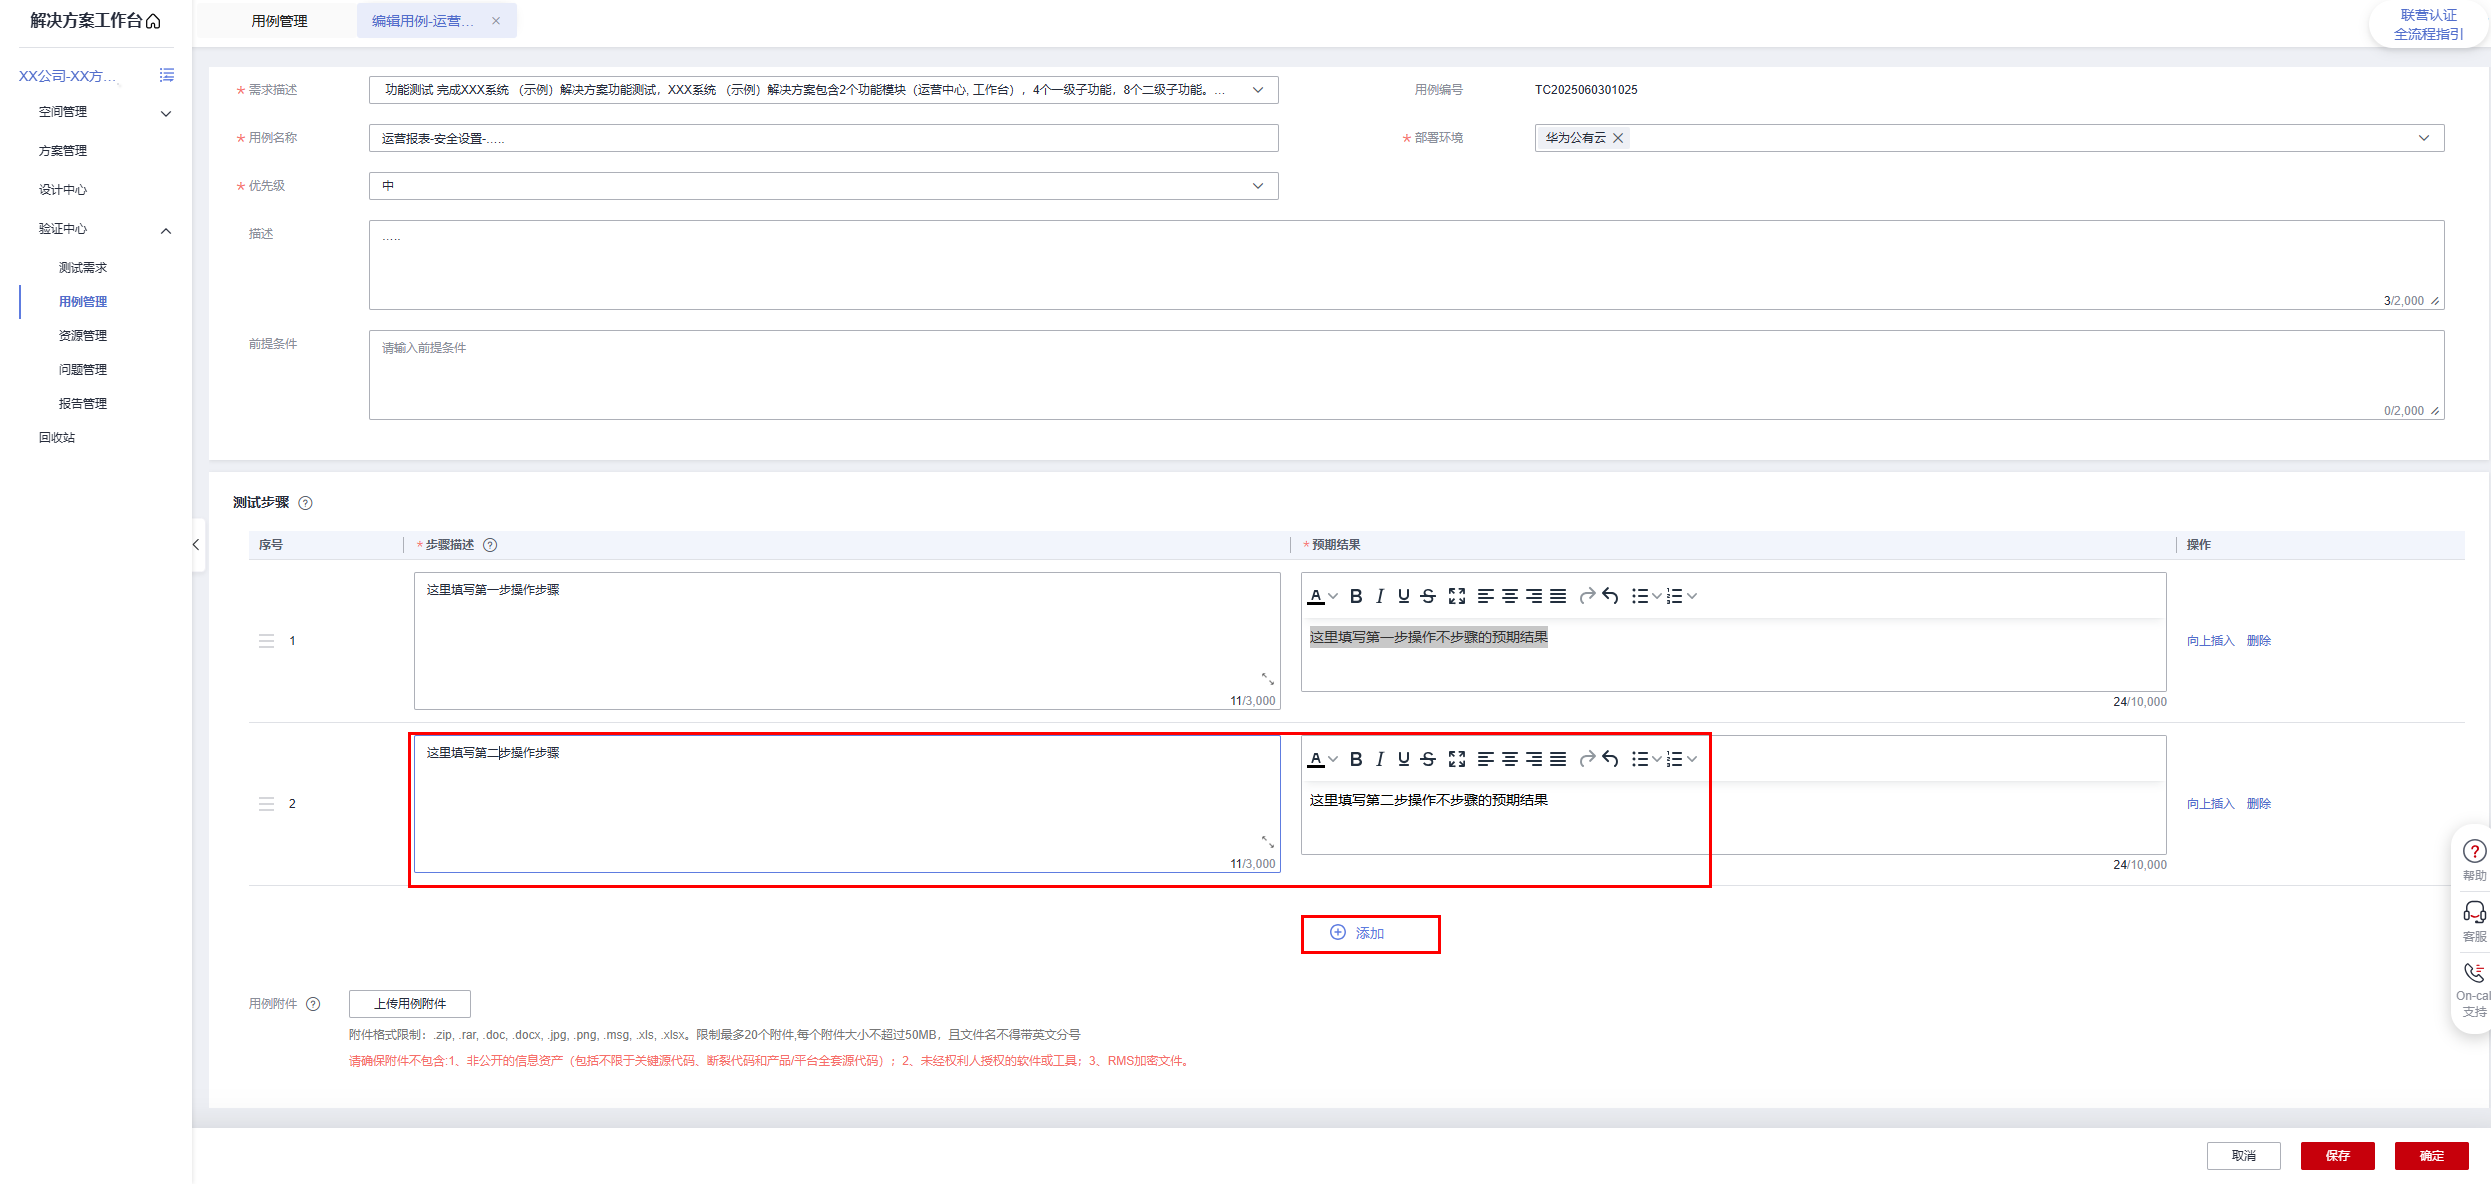Open font color dropdown in step 2 editor

click(x=1333, y=759)
